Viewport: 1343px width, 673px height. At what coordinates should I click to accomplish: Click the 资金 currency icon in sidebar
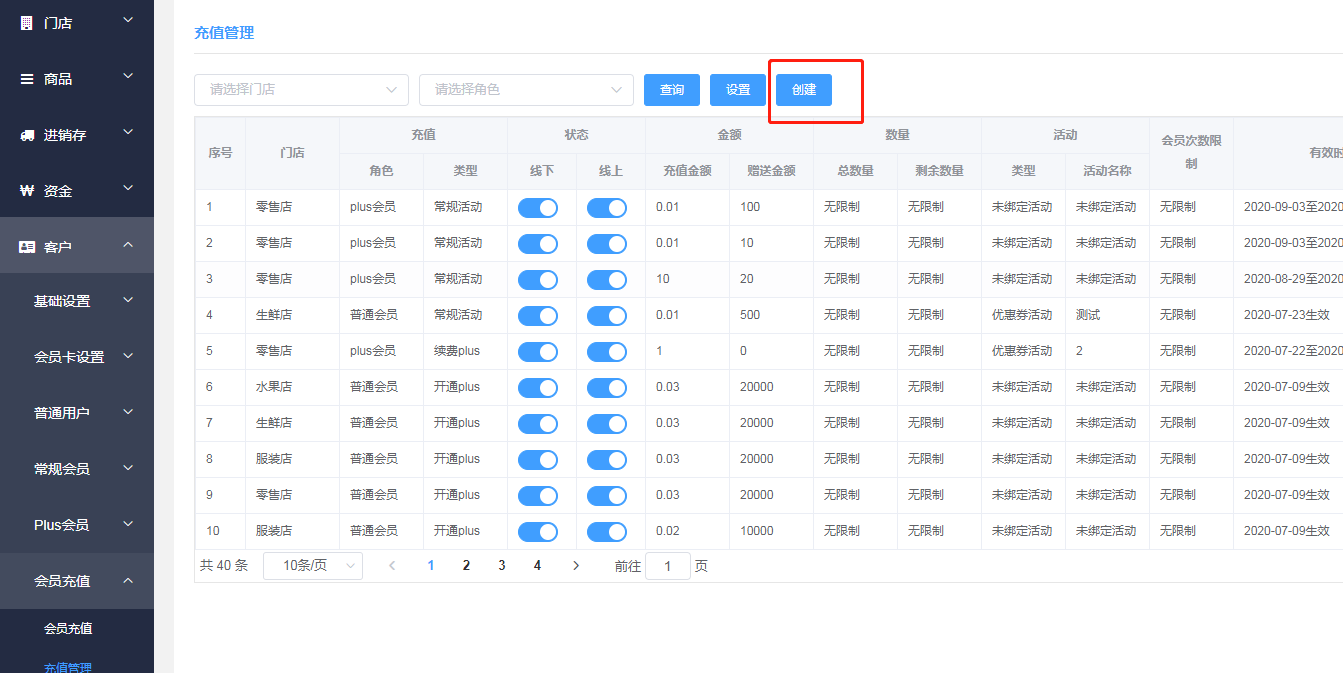[x=27, y=191]
